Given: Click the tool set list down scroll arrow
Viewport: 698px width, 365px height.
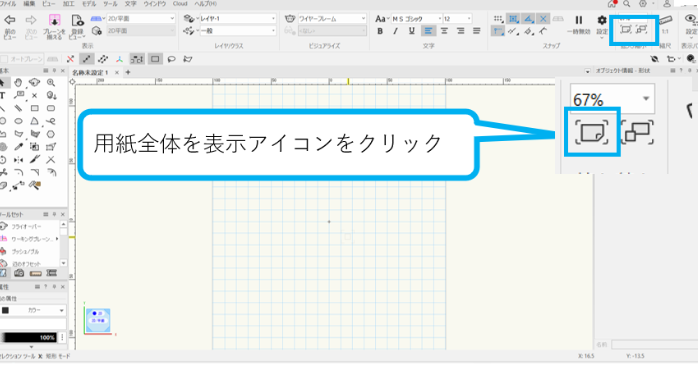Looking at the screenshot, I should click(63, 263).
